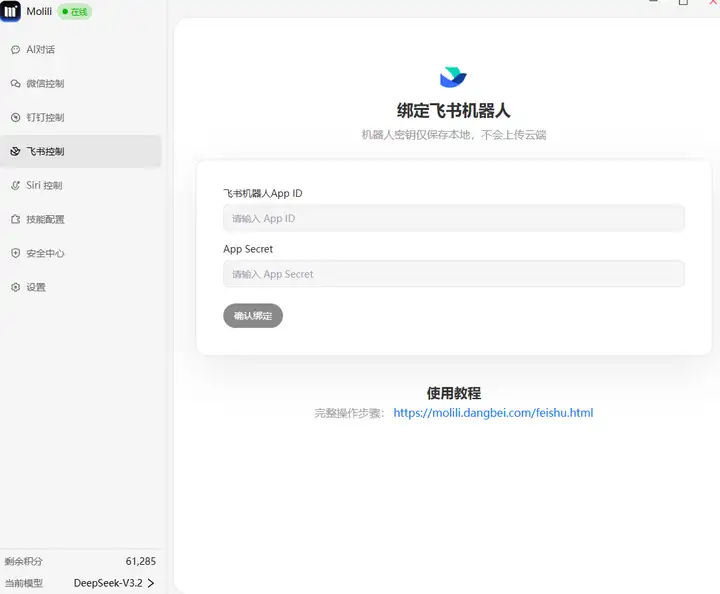Click the 飞书机器人App ID field label
Viewport: 720px width, 594px height.
(x=263, y=193)
